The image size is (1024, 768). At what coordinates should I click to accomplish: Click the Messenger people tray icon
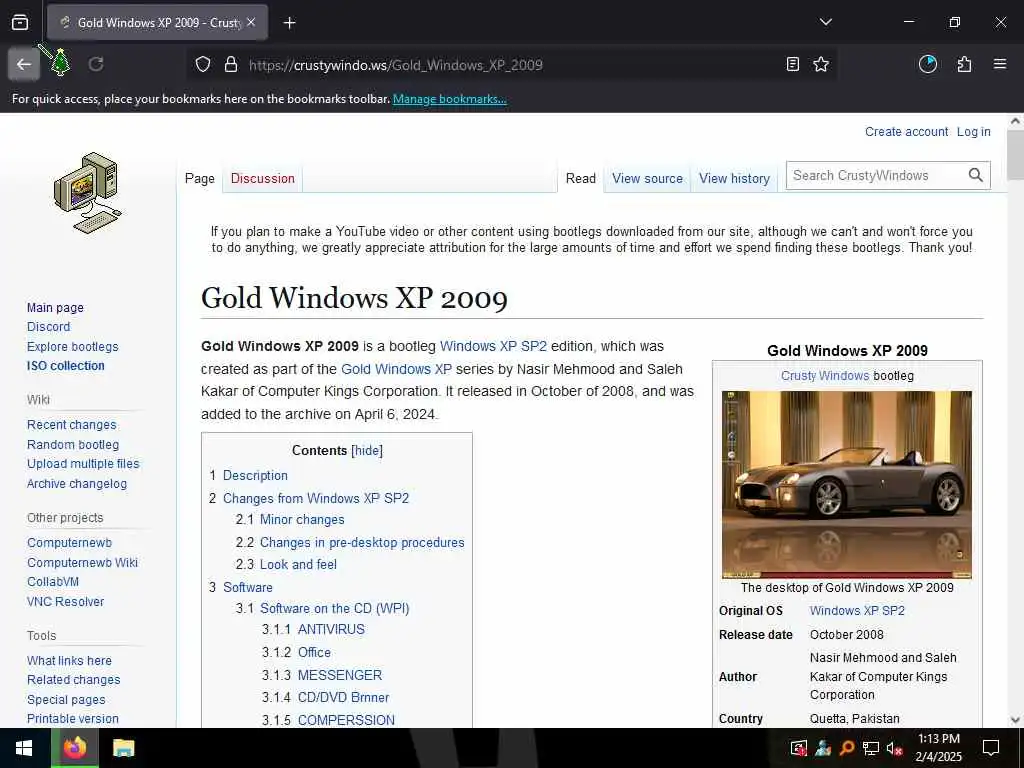click(823, 748)
